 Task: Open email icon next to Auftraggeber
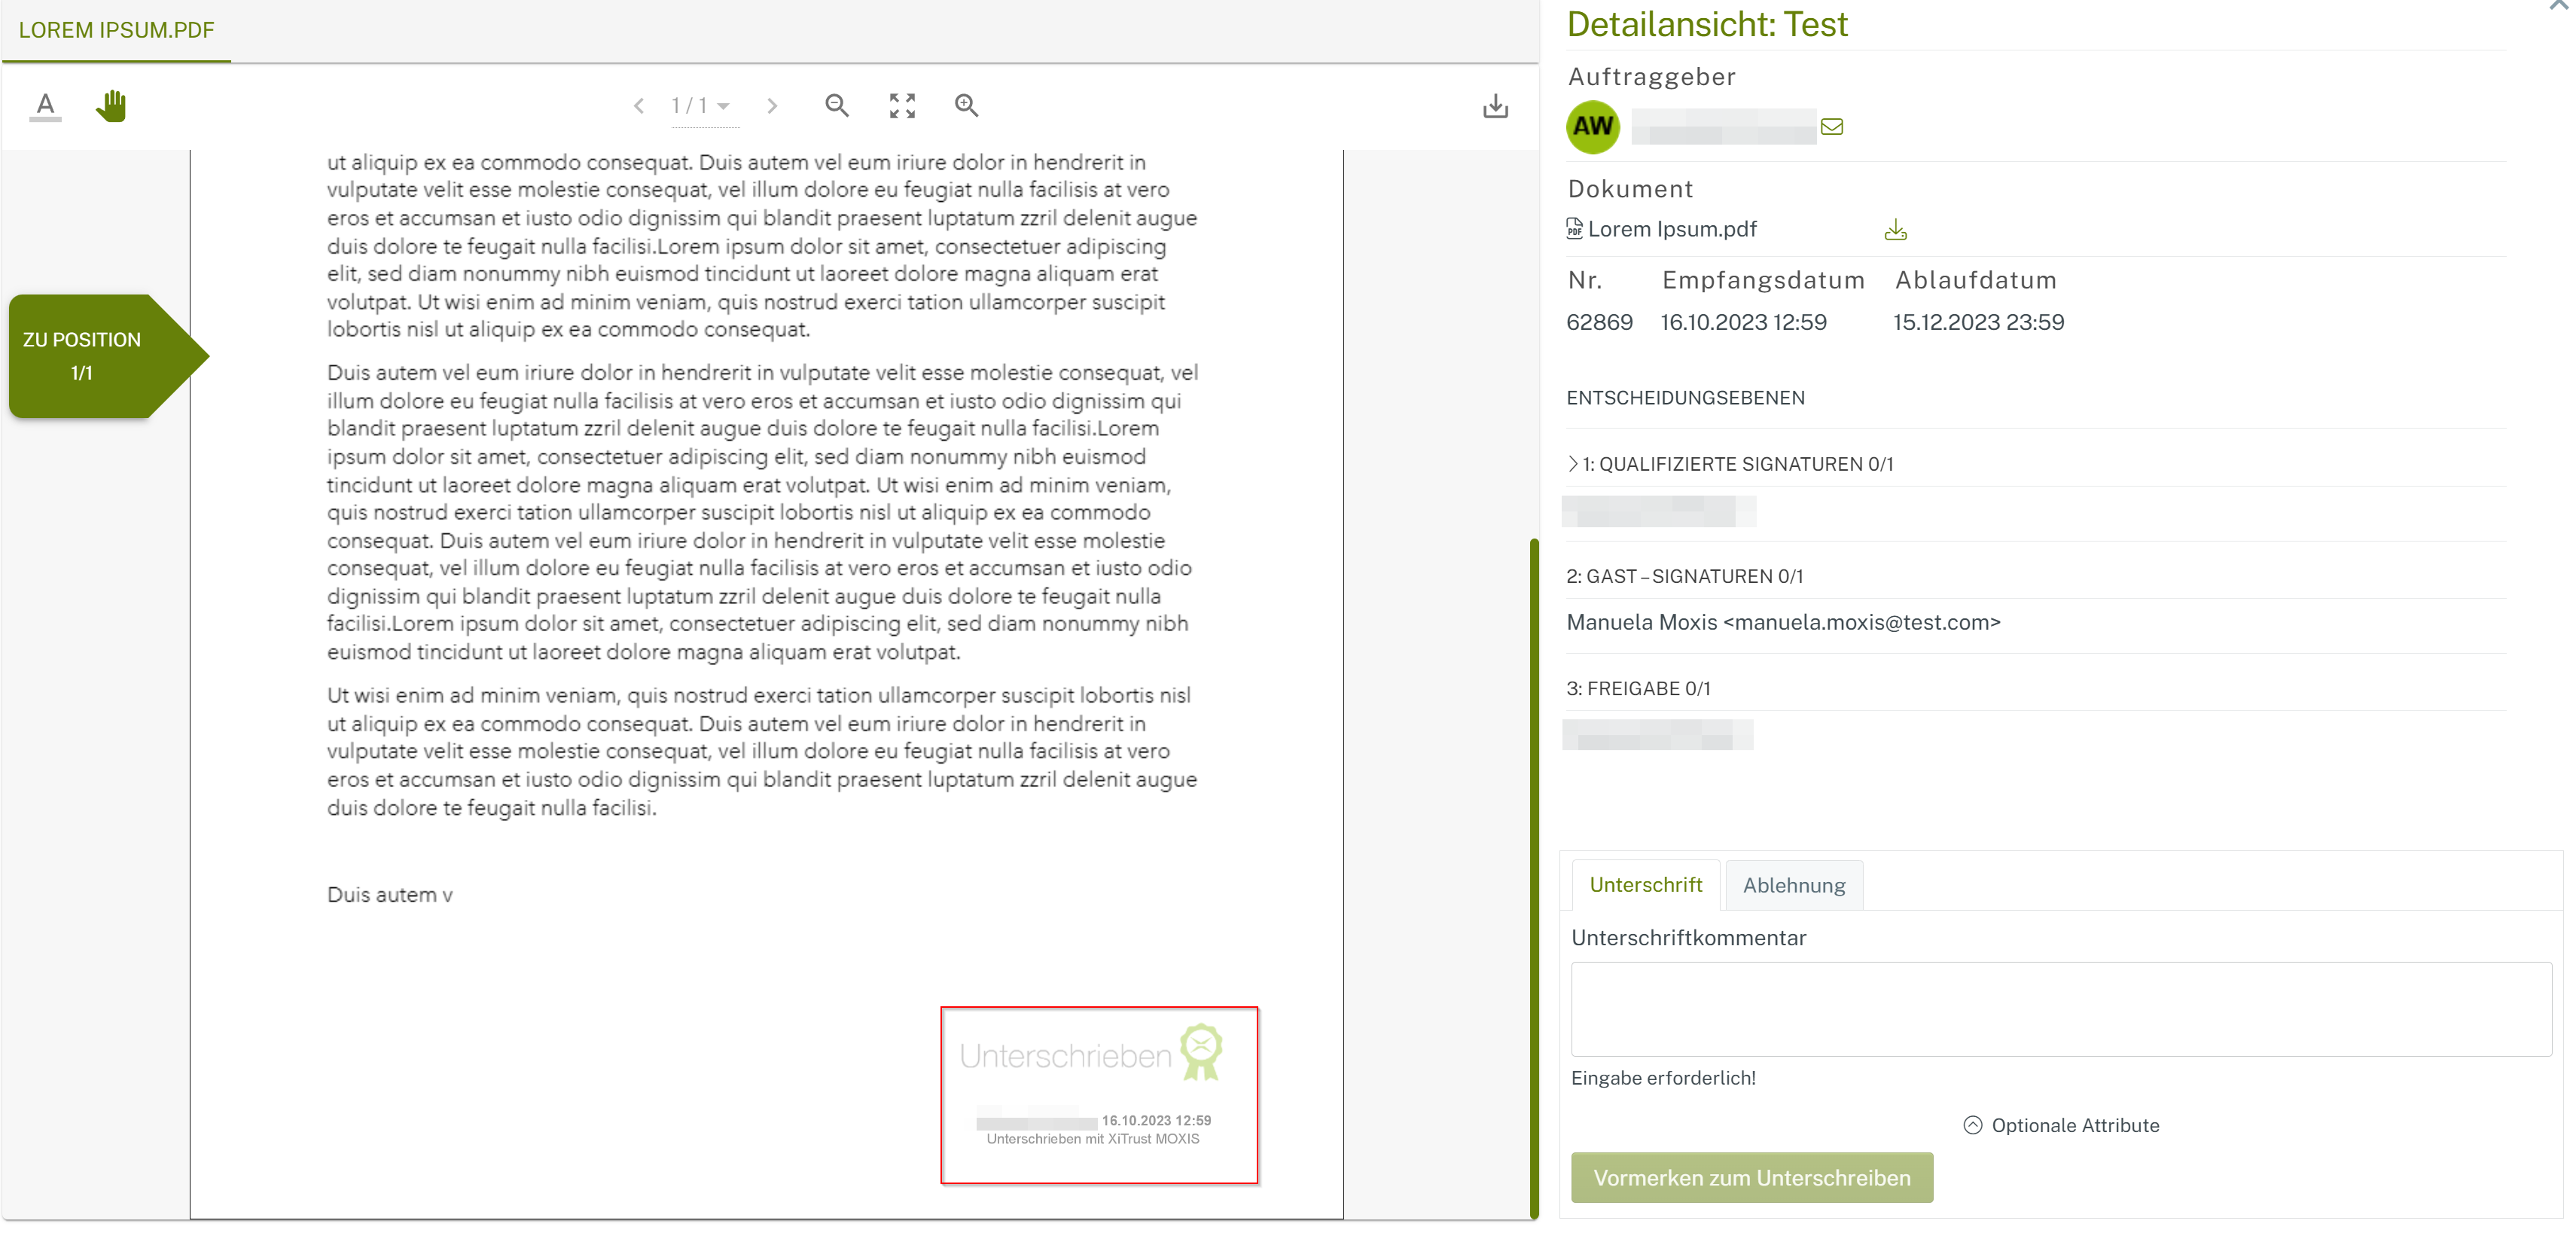[1833, 126]
